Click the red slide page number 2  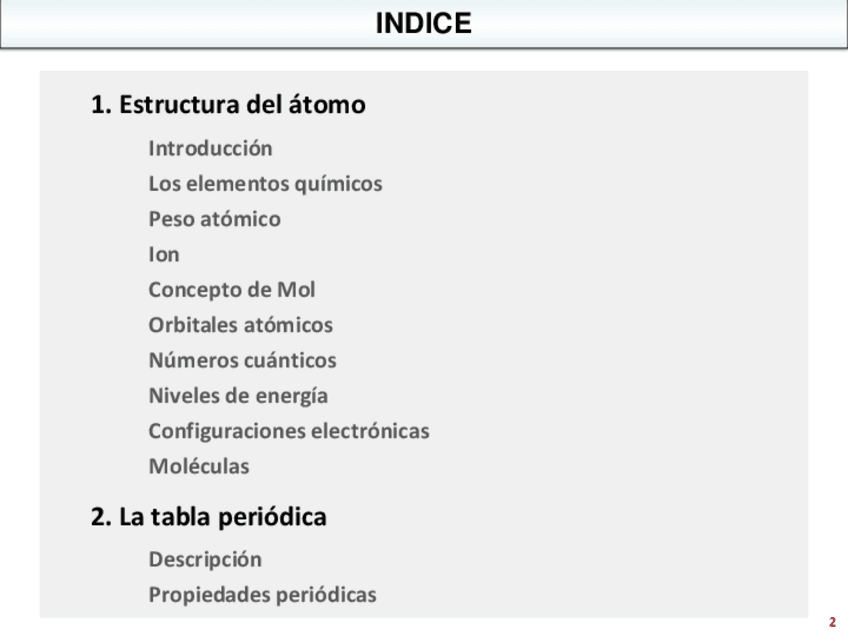point(832,622)
